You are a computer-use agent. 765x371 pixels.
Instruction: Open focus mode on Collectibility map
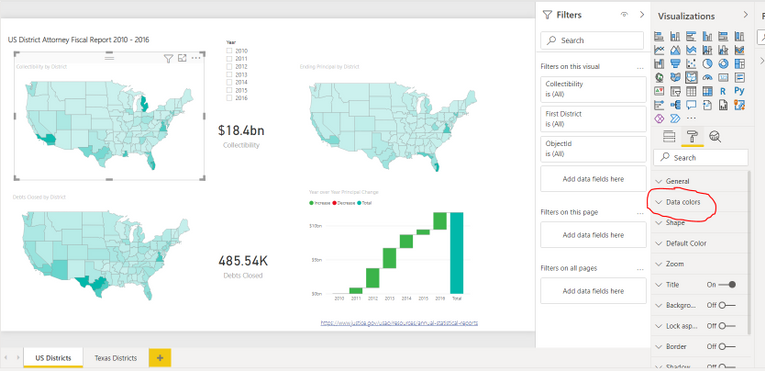tap(182, 59)
